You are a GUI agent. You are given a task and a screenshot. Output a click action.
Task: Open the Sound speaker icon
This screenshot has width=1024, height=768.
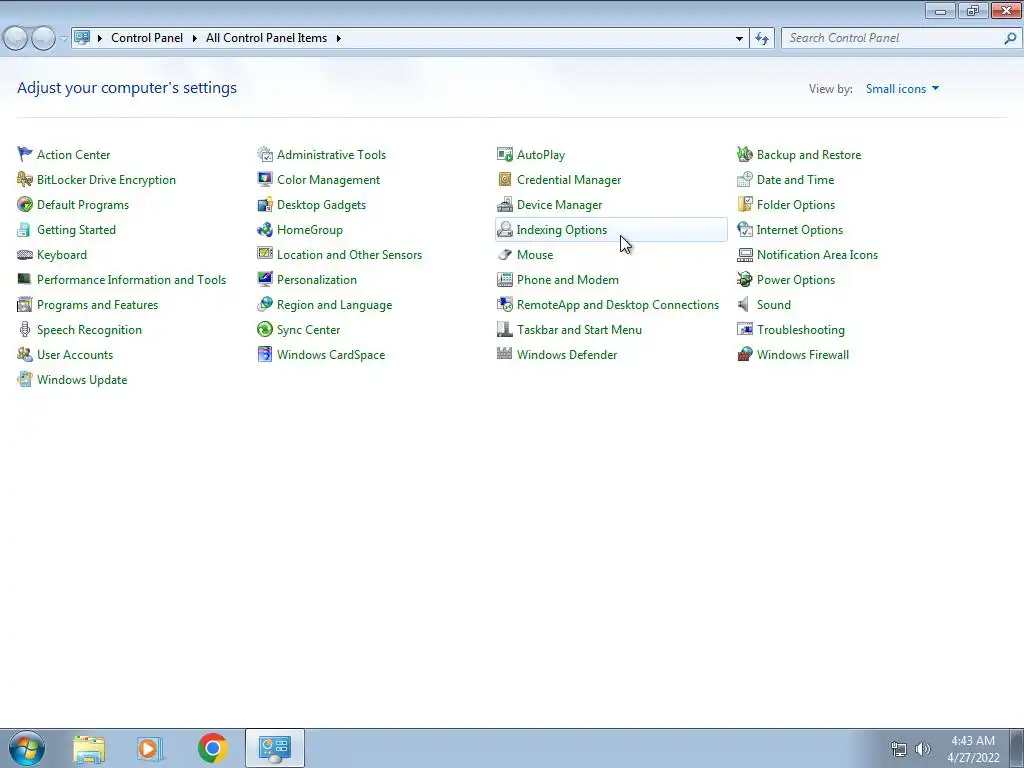tap(744, 304)
